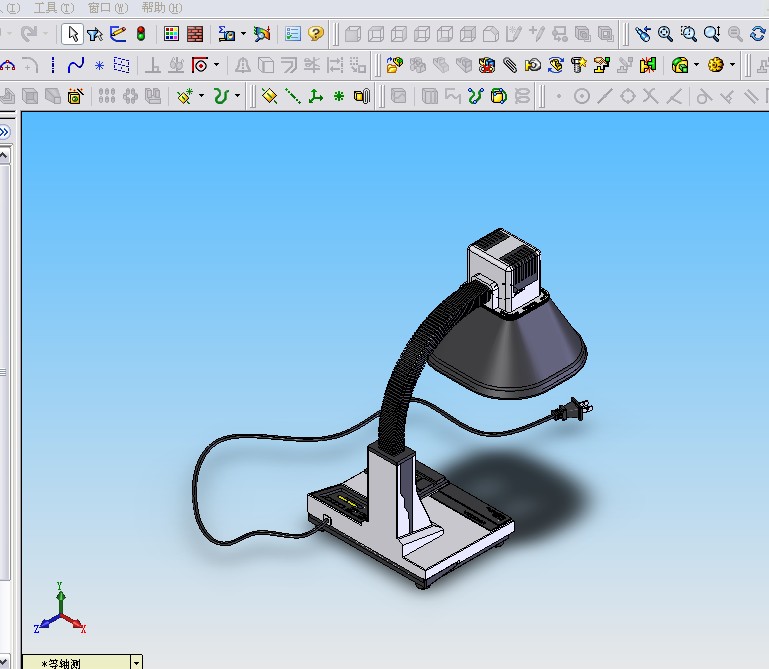Click the *等轴测 view orientation box

coord(77,663)
